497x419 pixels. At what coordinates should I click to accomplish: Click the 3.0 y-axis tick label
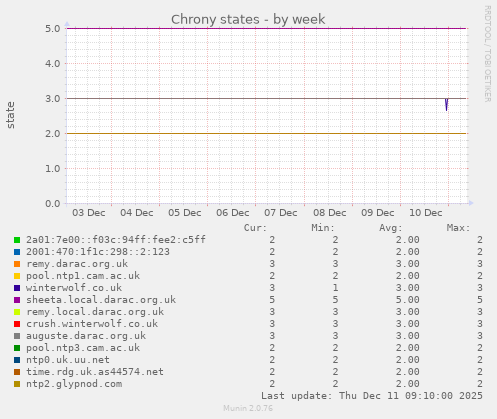53,99
